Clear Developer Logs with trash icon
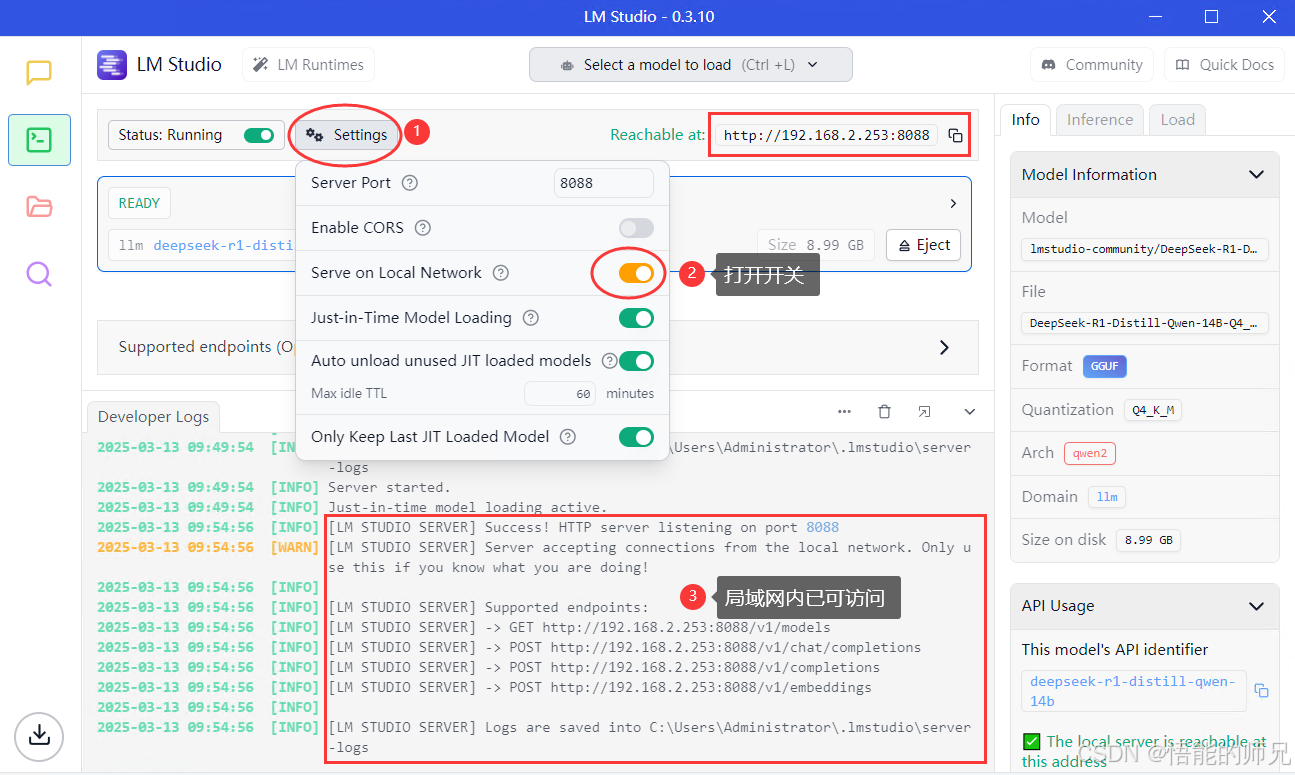Image resolution: width=1295 pixels, height=775 pixels. coord(884,411)
